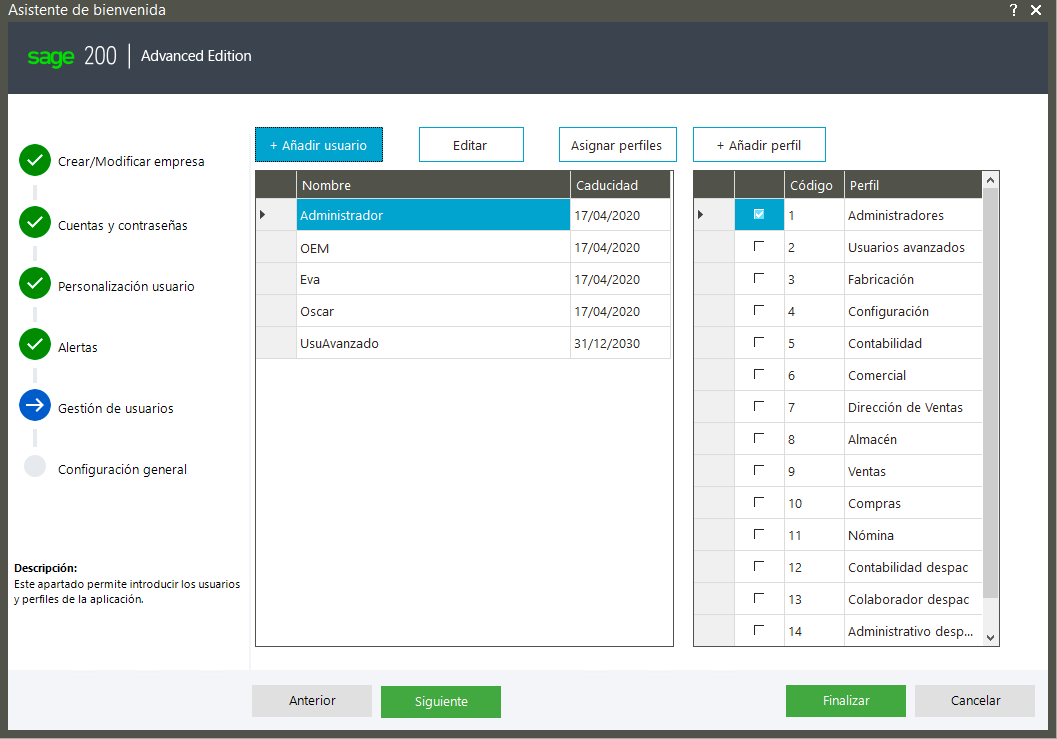Check the Fabricación profile checkbox
Image resolution: width=1057 pixels, height=739 pixels.
(758, 278)
